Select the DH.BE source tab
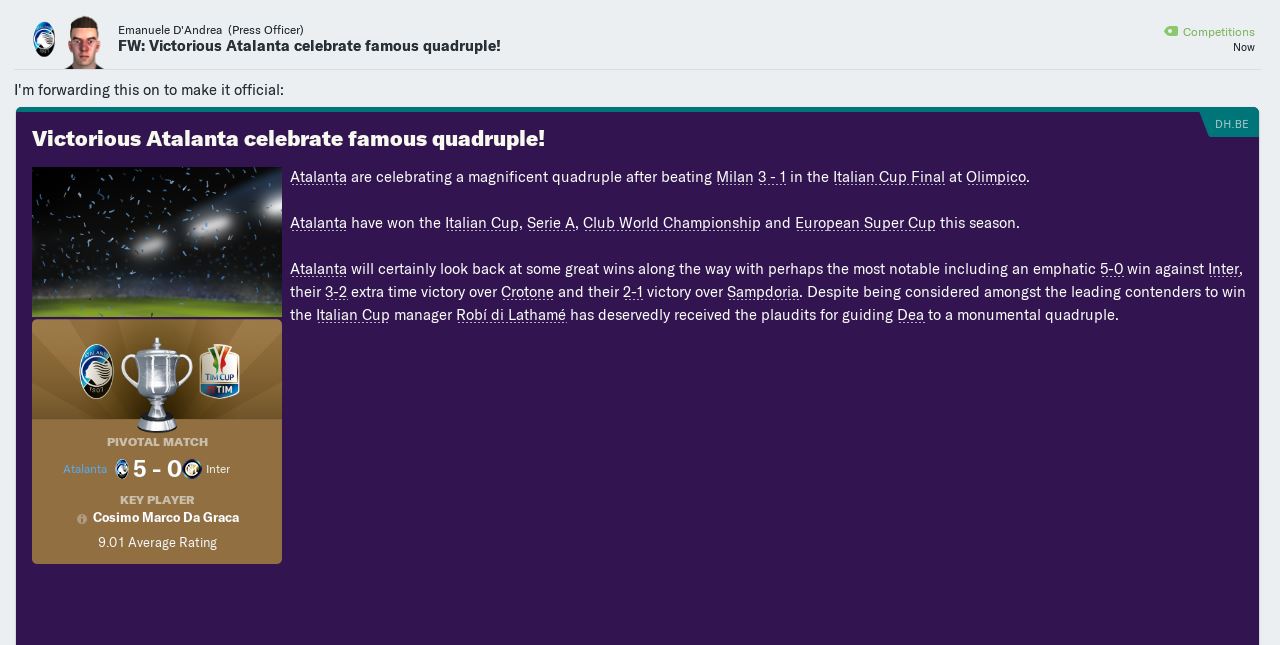This screenshot has height=645, width=1280. pyautogui.click(x=1231, y=124)
